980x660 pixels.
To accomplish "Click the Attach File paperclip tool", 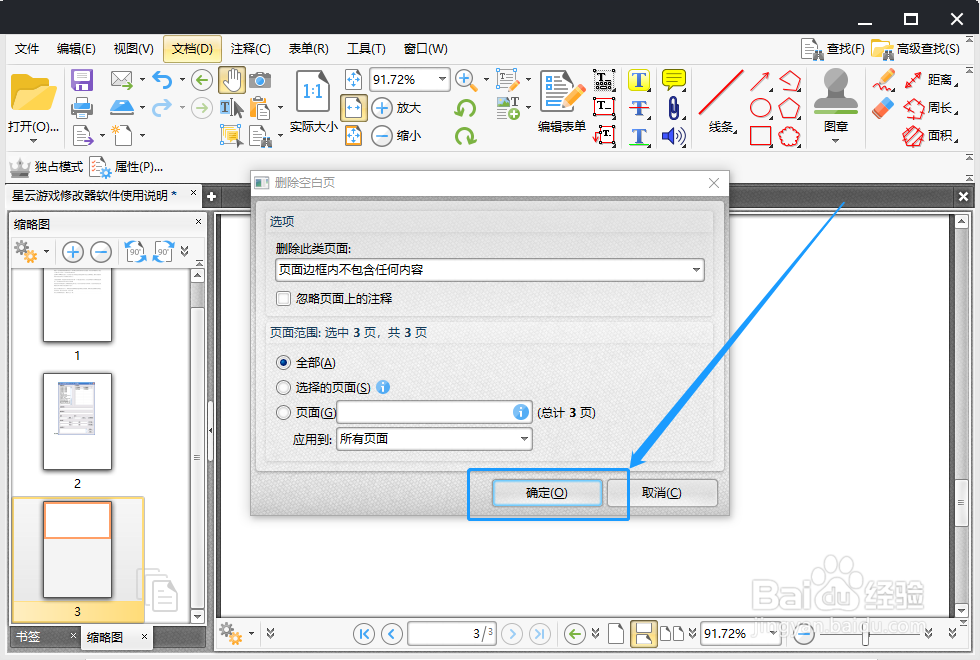I will (x=674, y=108).
